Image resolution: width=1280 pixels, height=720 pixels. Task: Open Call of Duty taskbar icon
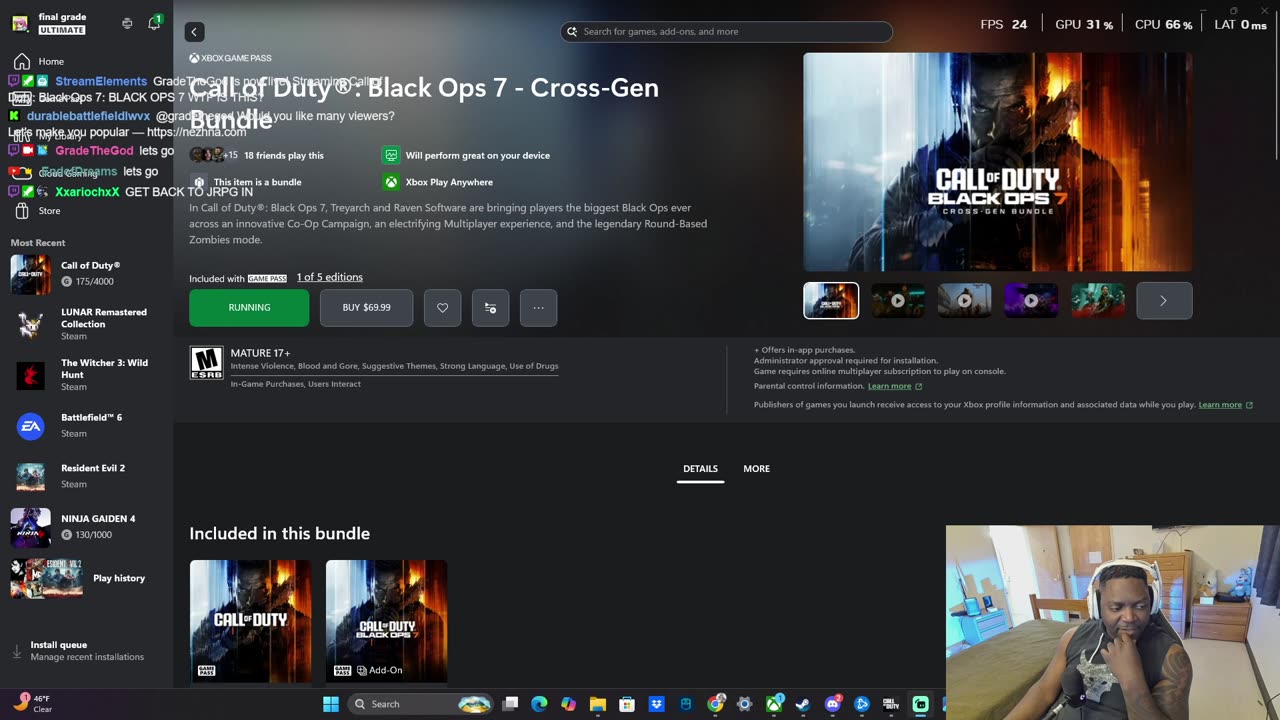891,704
